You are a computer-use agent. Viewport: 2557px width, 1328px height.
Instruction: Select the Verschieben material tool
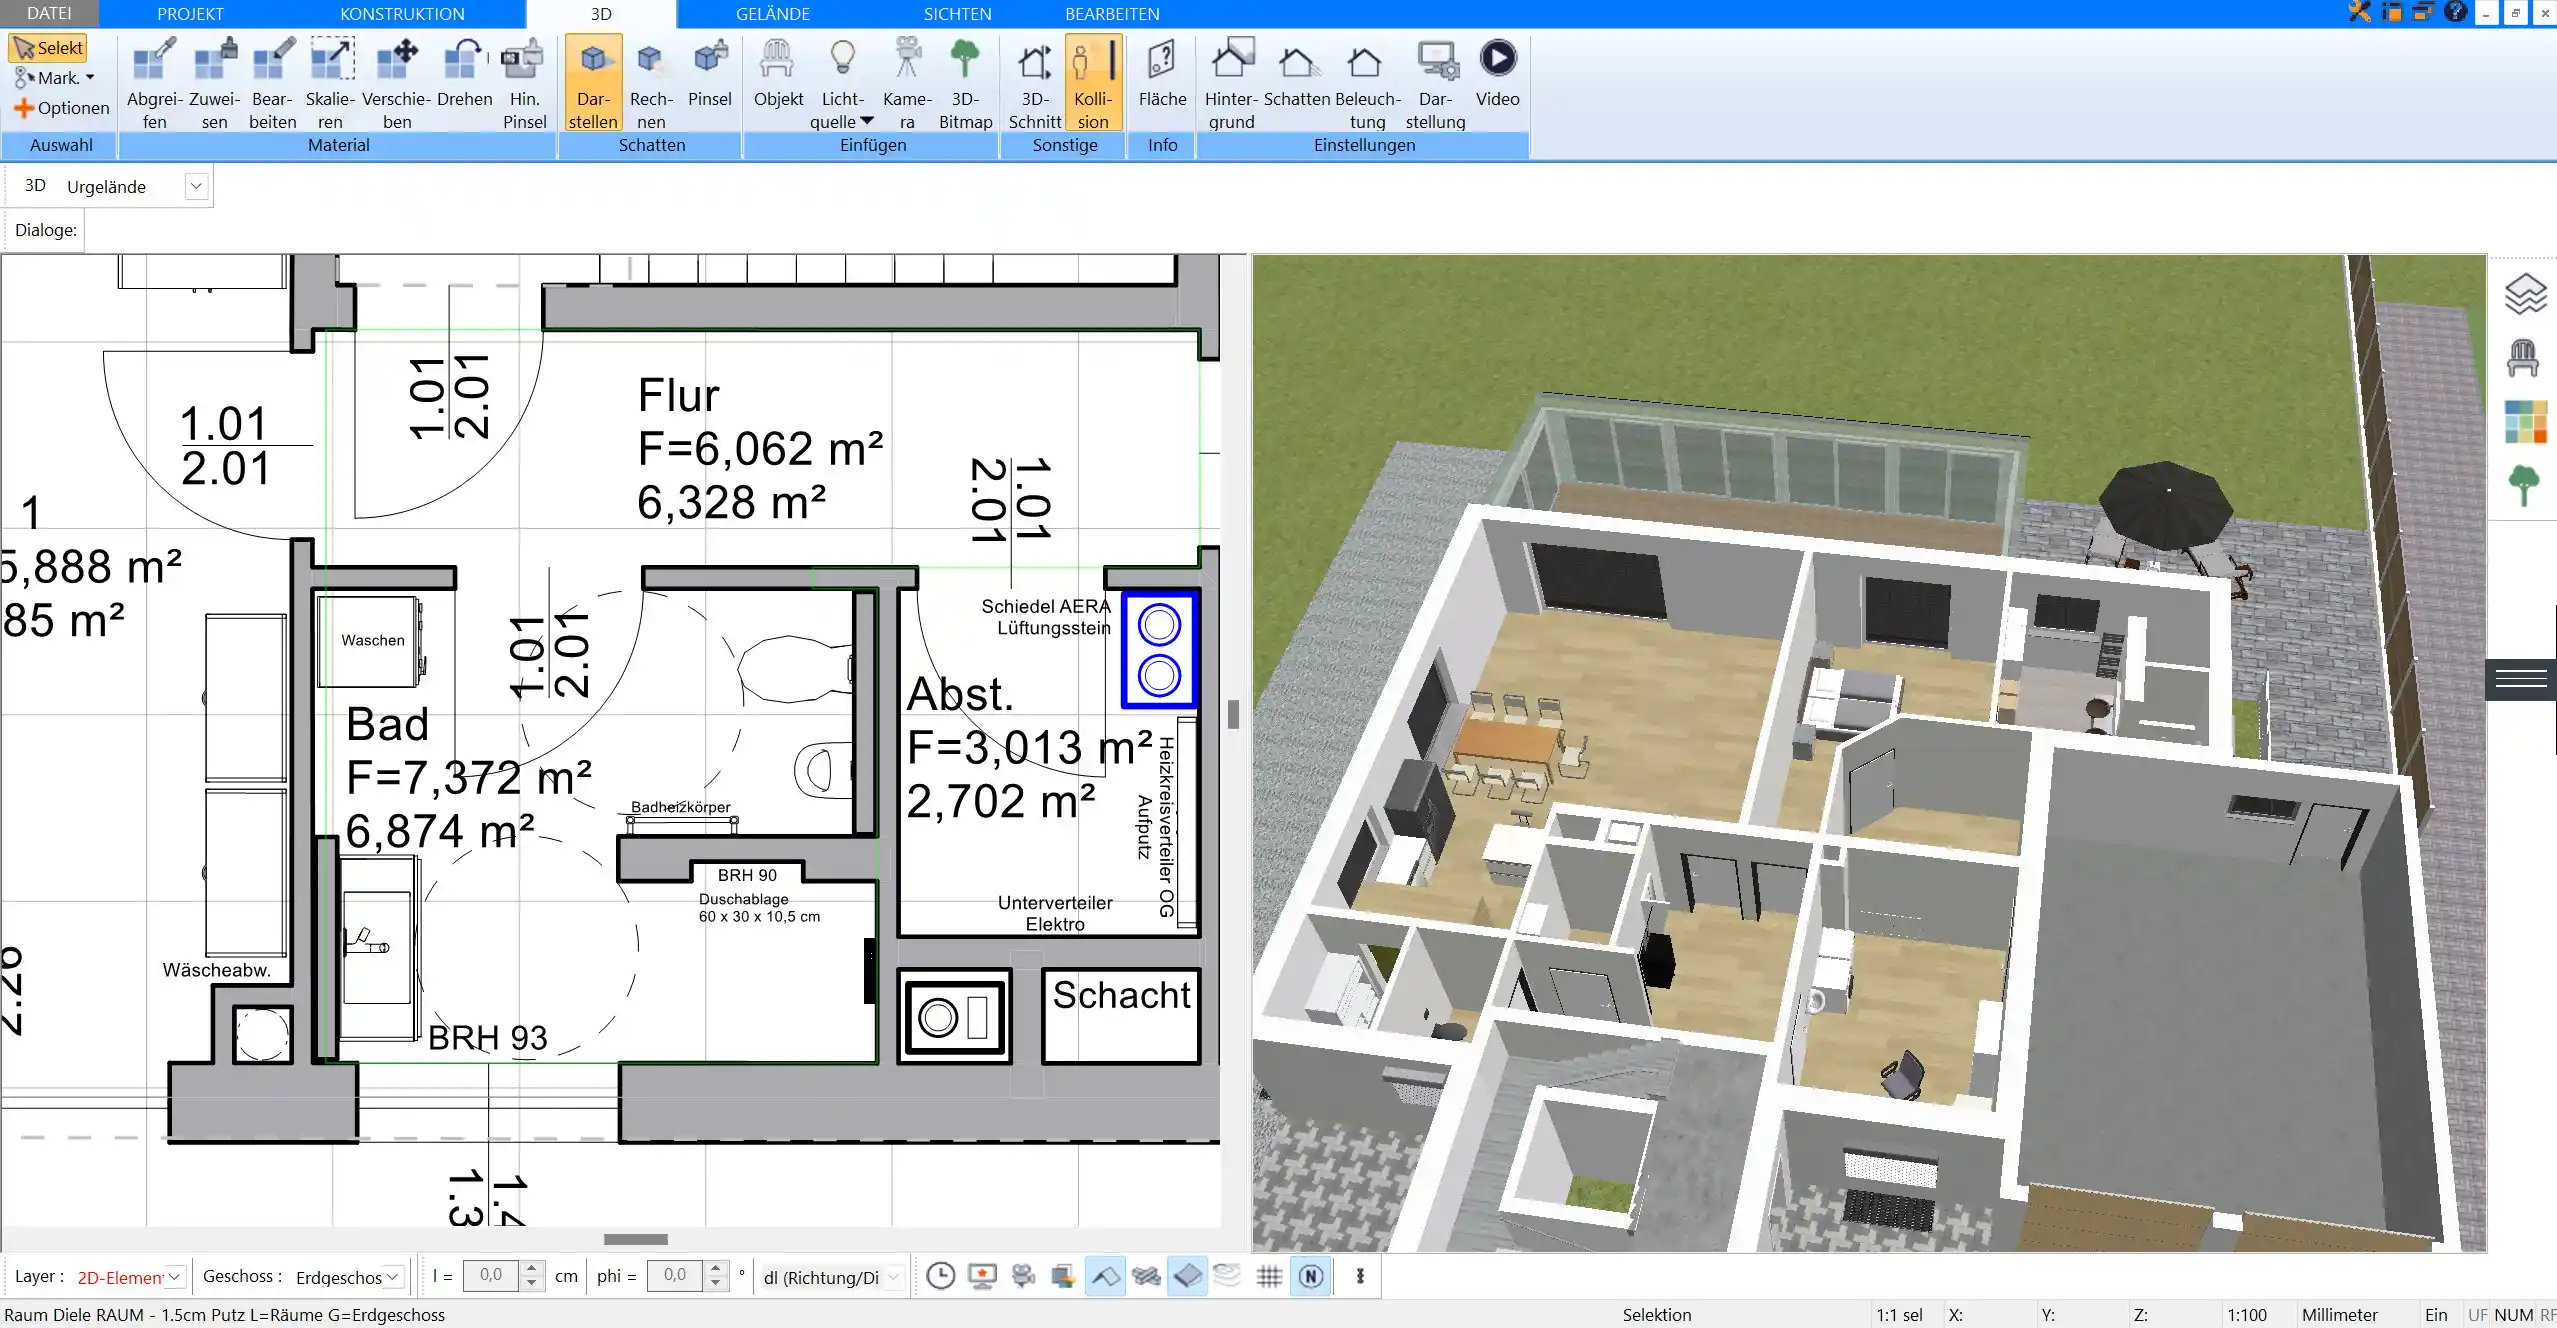(396, 83)
